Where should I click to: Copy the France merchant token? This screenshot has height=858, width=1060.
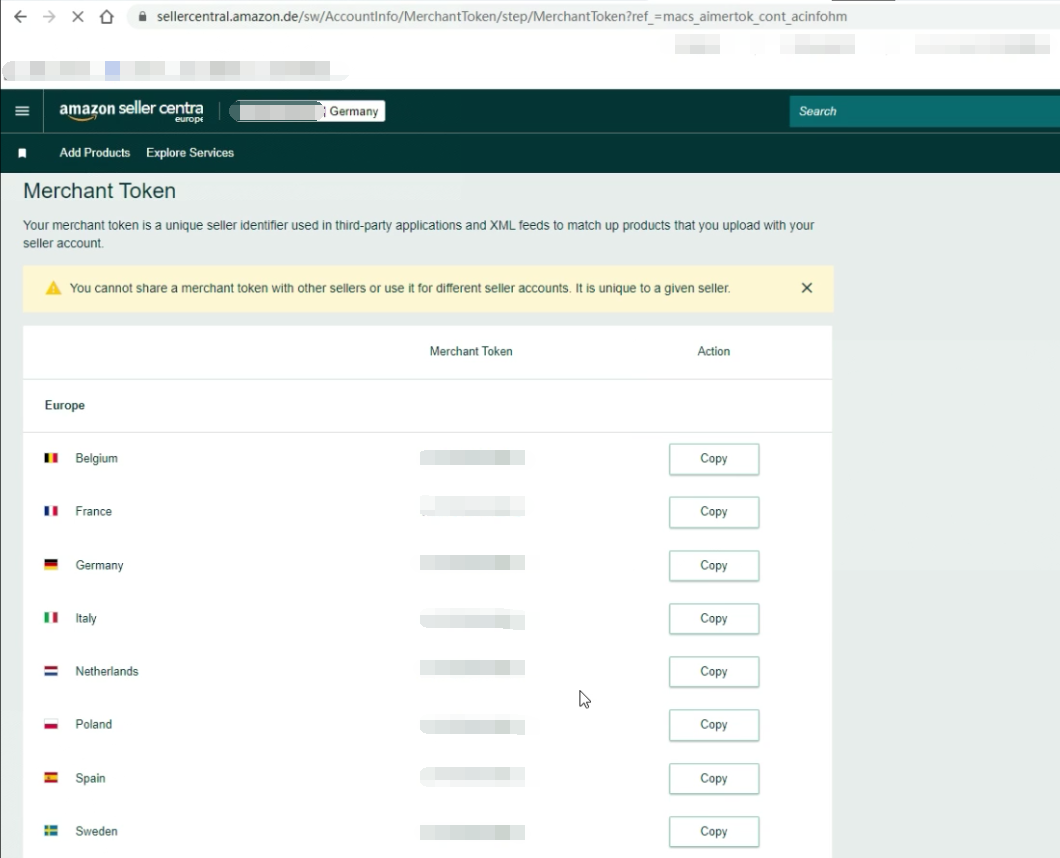pos(714,512)
